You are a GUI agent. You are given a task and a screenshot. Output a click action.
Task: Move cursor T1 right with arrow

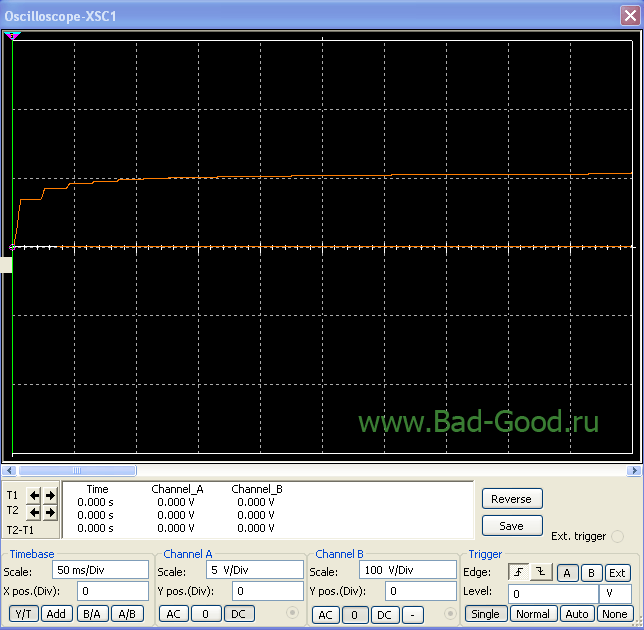[50, 495]
